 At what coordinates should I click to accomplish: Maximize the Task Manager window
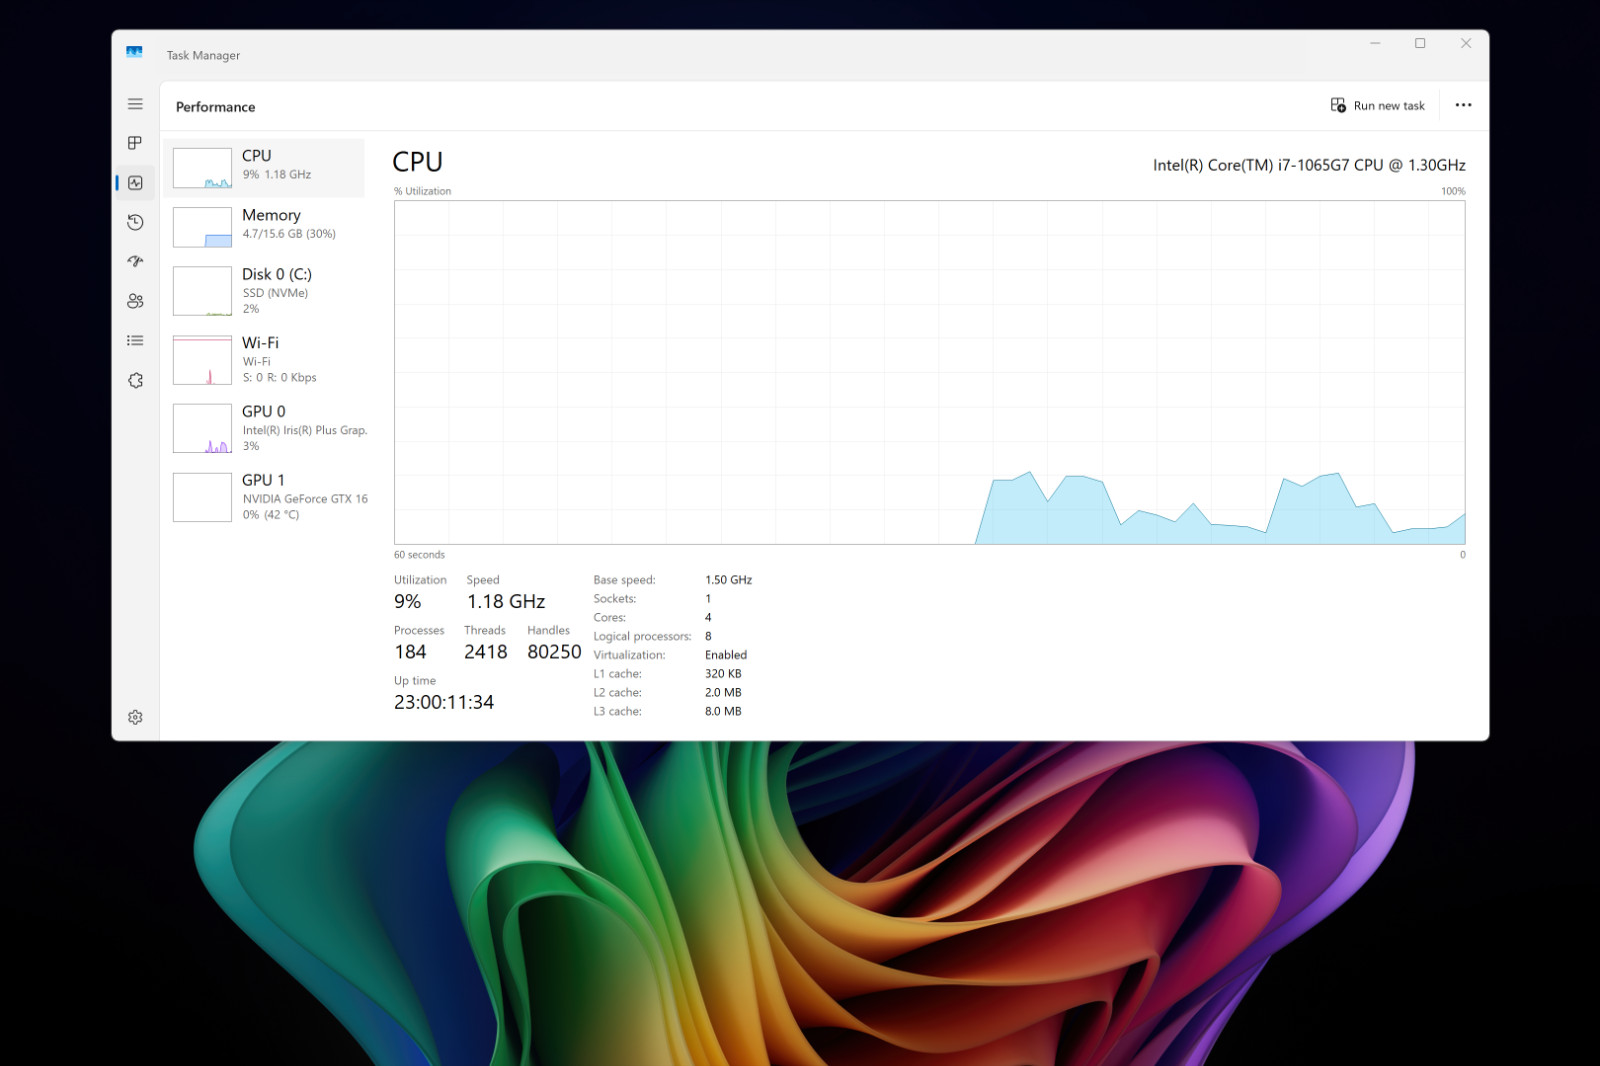point(1420,43)
